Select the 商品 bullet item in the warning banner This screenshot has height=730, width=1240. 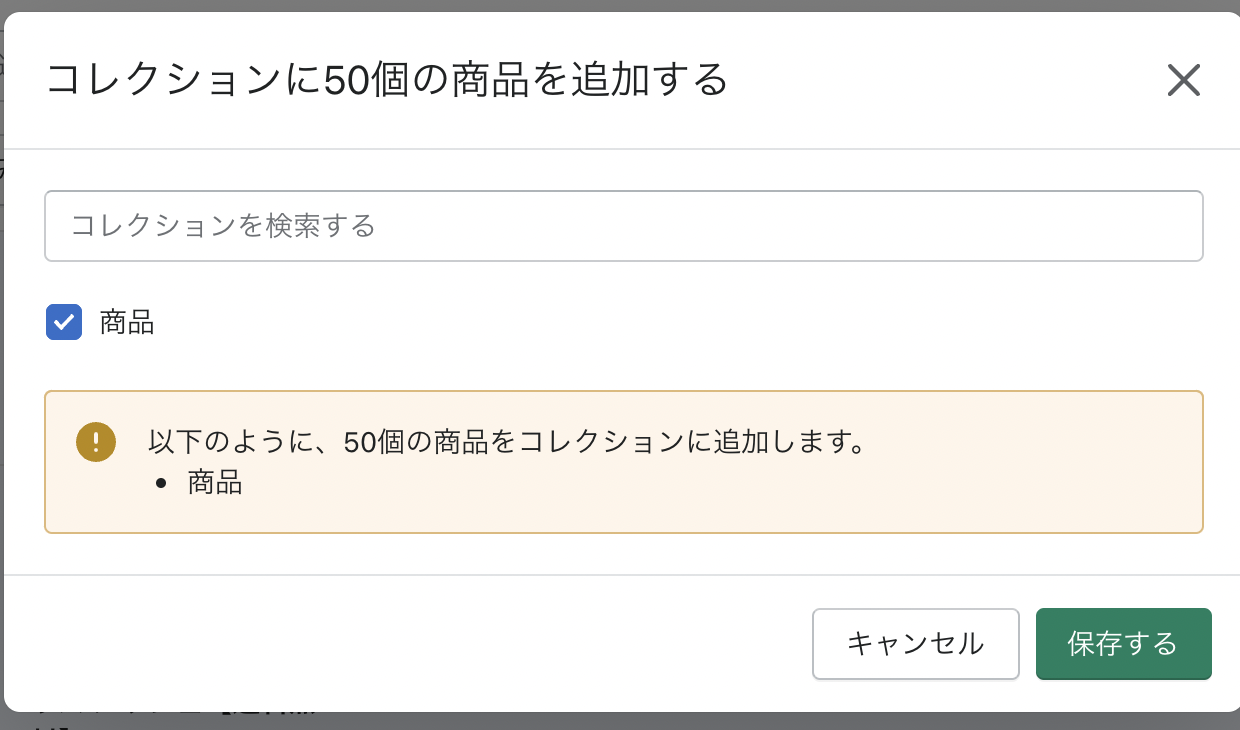coord(215,483)
